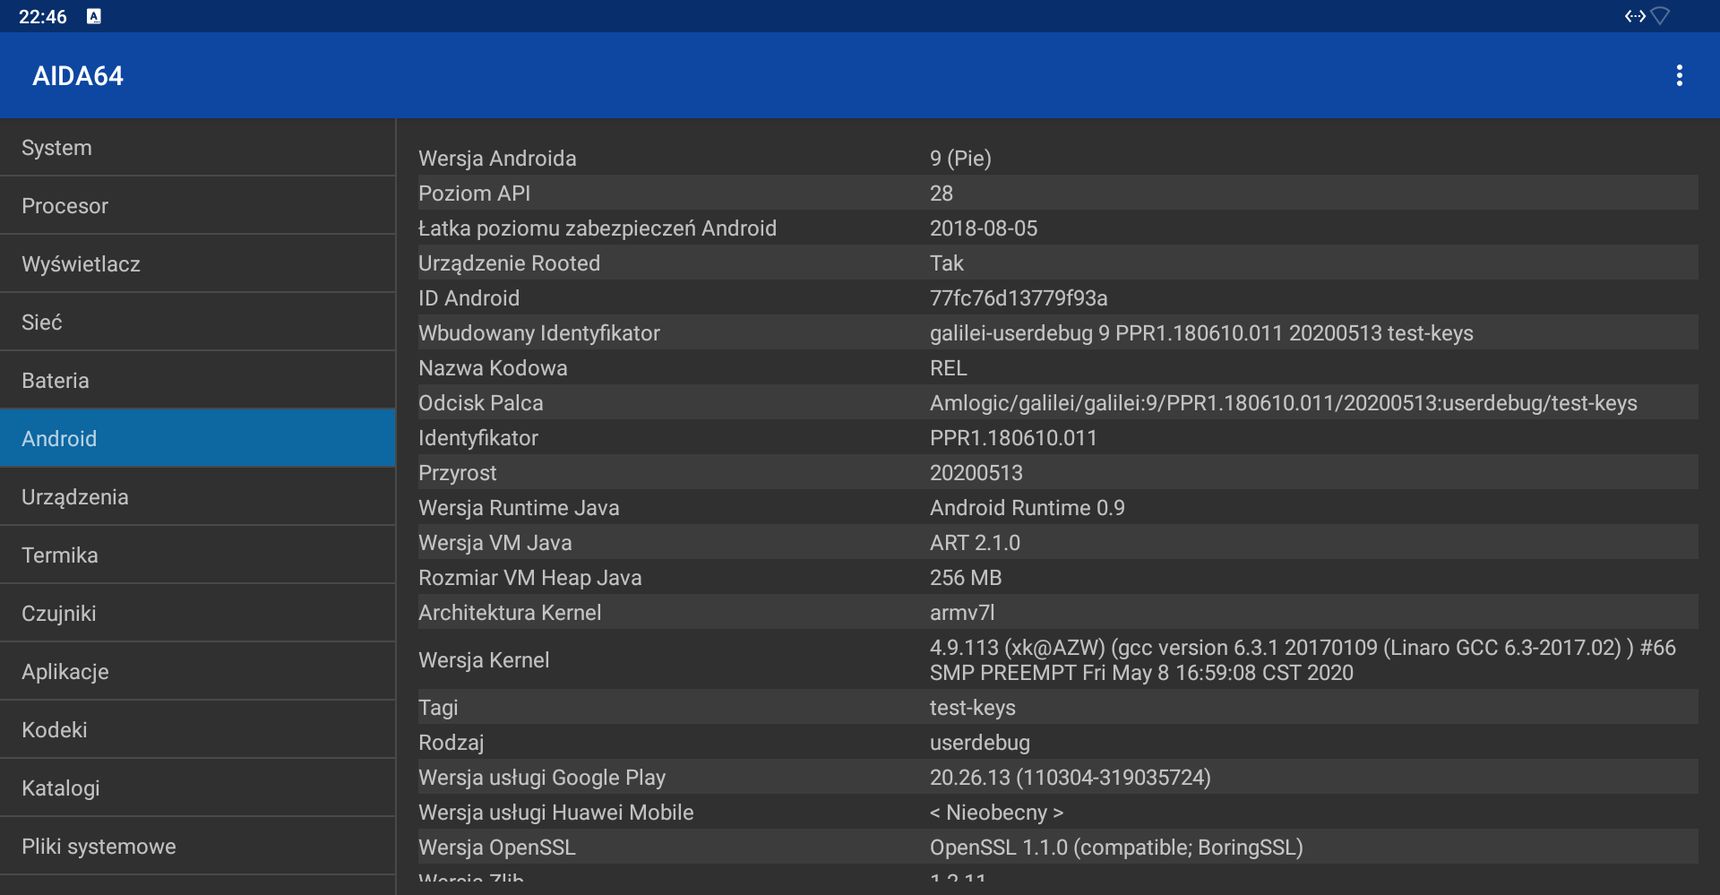Open the three-dot overflow menu

1679,76
